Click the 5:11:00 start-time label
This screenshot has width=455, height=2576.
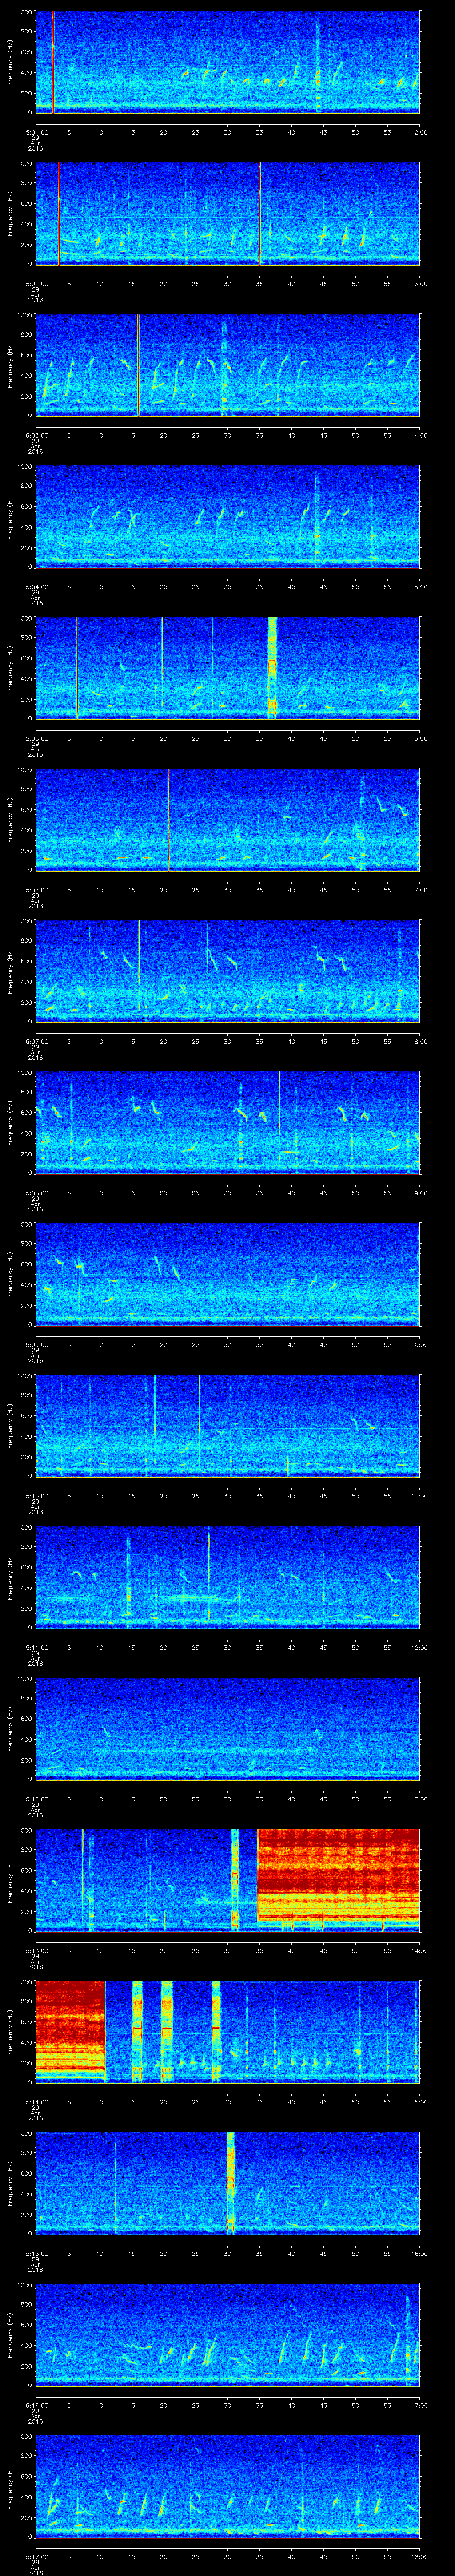pyautogui.click(x=36, y=1647)
